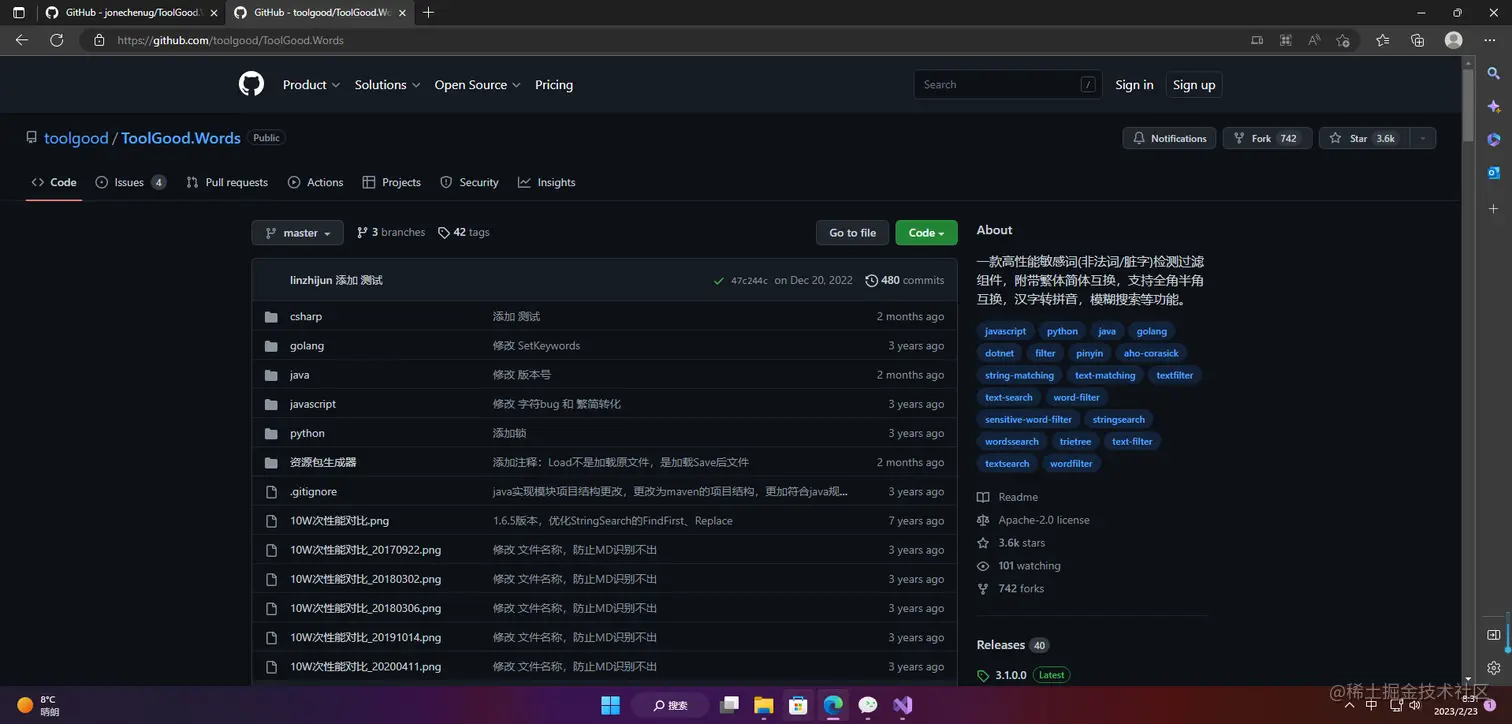Open Pull requests tab
This screenshot has height=724, width=1512.
click(x=227, y=182)
